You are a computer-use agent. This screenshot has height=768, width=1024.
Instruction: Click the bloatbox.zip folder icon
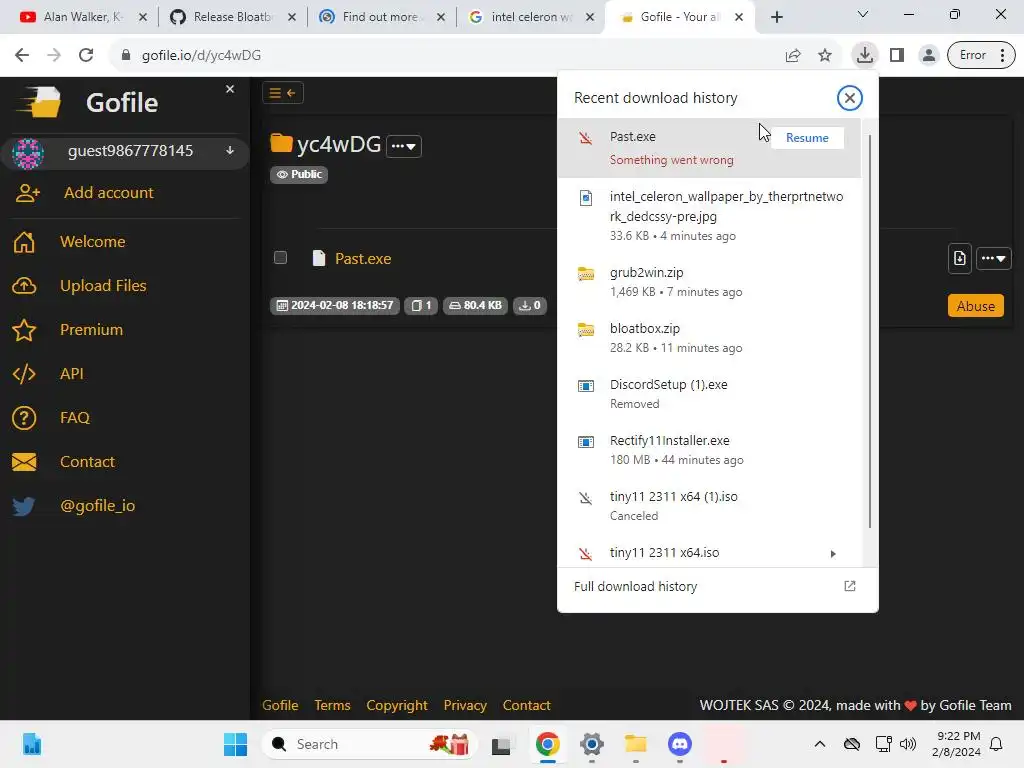pyautogui.click(x=586, y=330)
